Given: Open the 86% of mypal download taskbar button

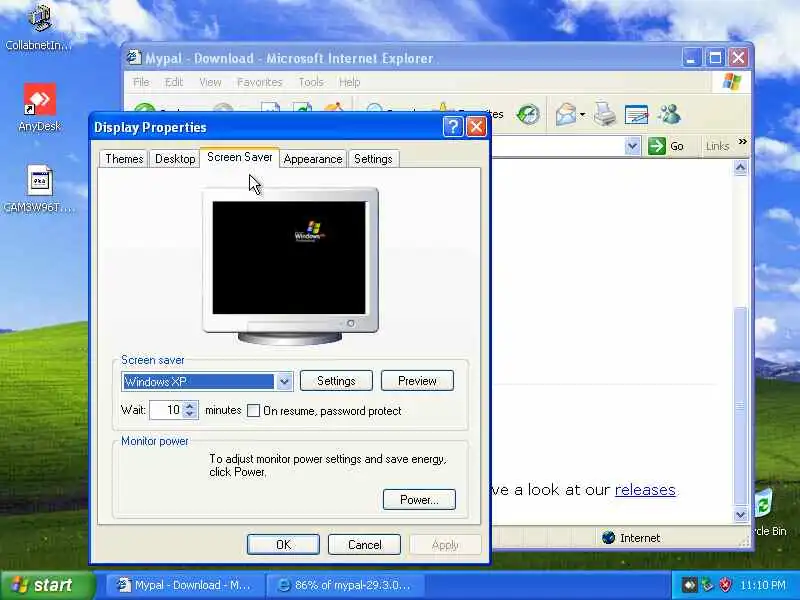Looking at the screenshot, I should pyautogui.click(x=345, y=585).
